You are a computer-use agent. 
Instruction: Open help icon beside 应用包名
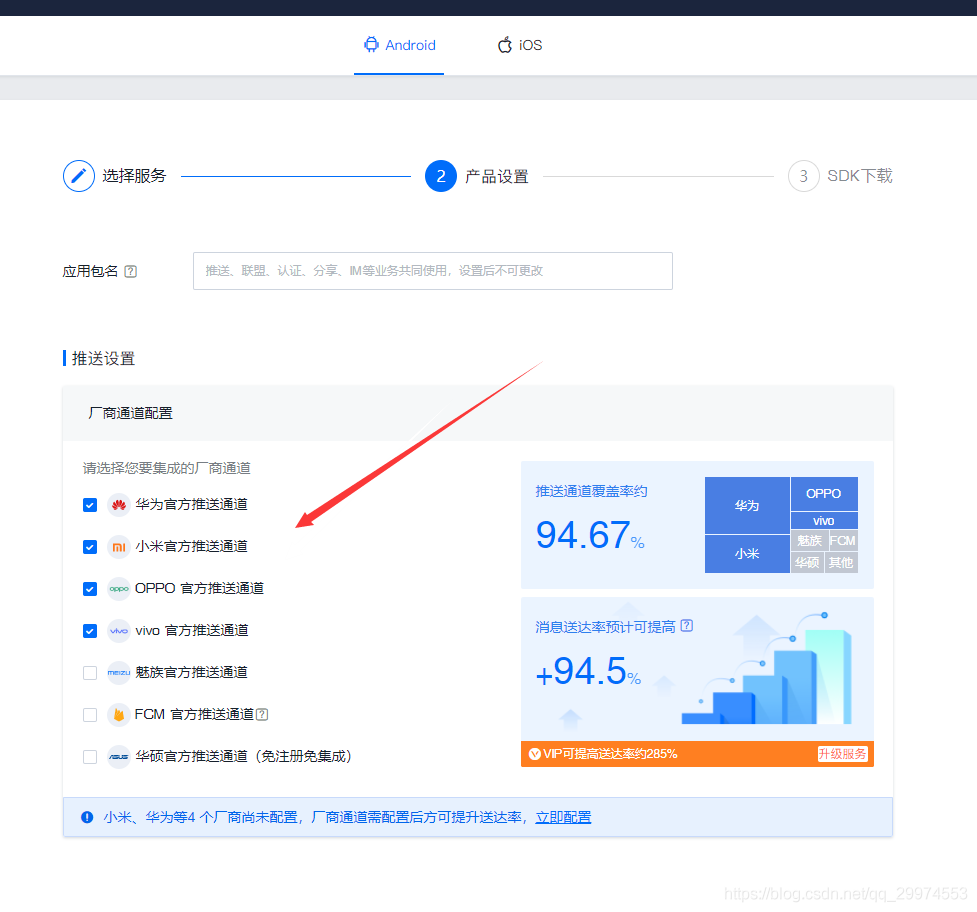pos(129,270)
